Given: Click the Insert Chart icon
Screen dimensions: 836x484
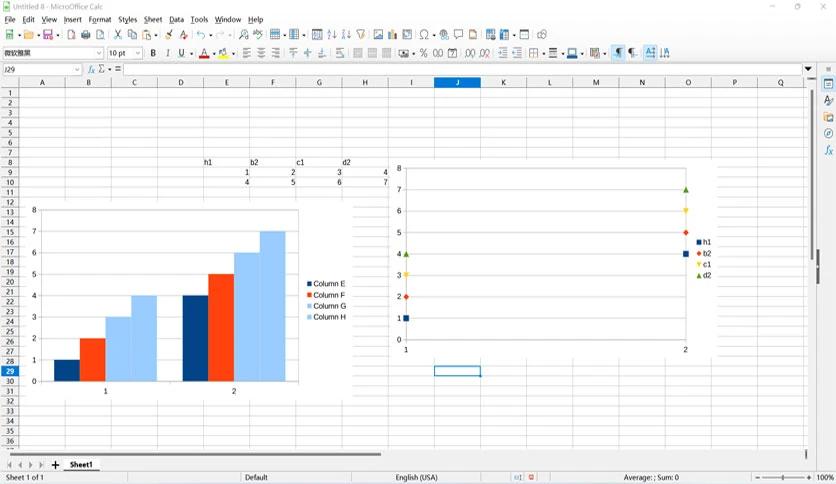Looking at the screenshot, I should click(392, 35).
